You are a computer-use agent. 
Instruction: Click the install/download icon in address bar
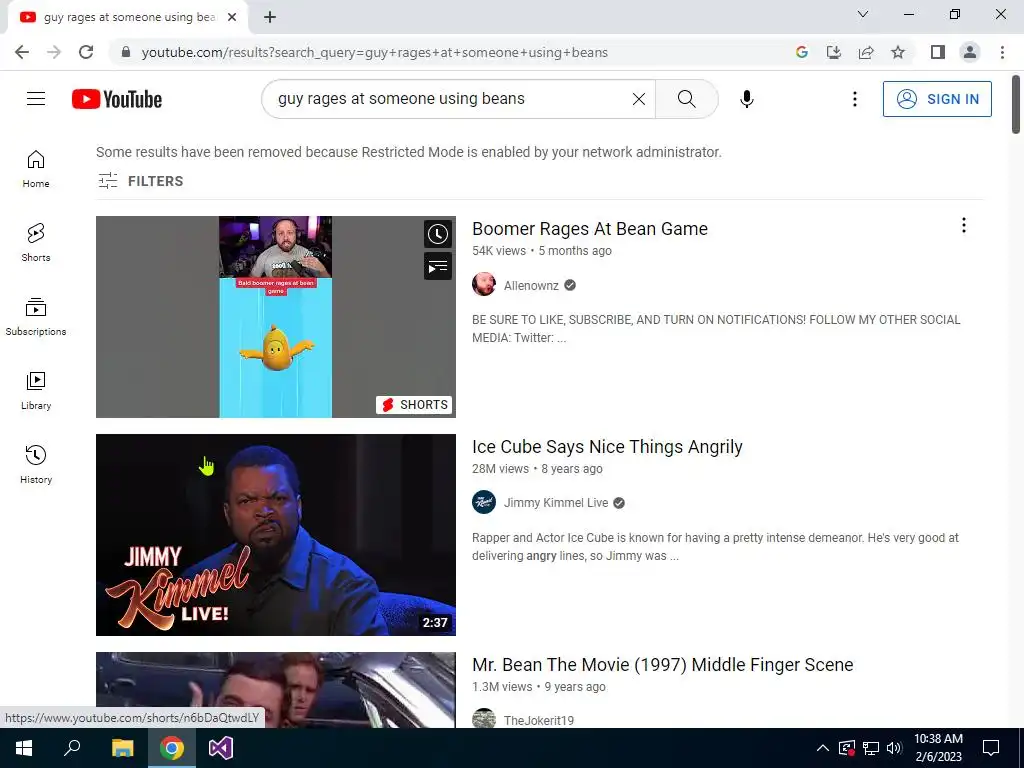pyautogui.click(x=834, y=52)
